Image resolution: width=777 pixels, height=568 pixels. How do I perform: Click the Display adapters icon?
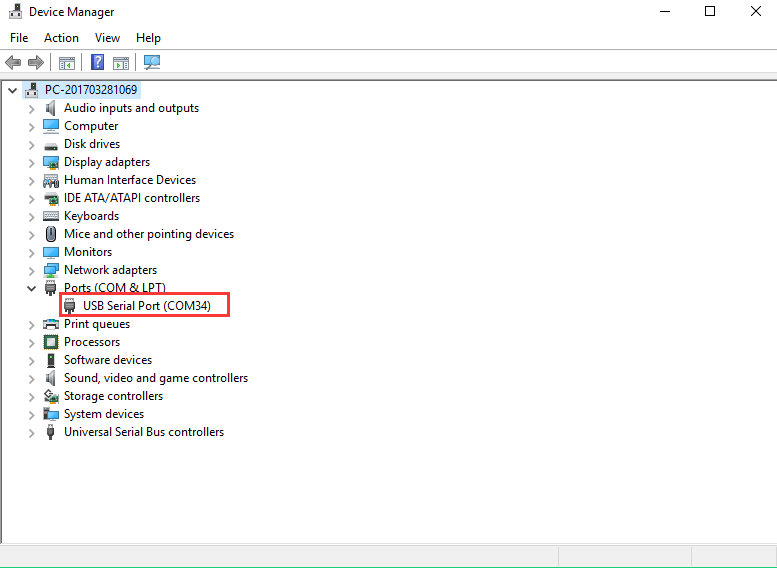[51, 162]
